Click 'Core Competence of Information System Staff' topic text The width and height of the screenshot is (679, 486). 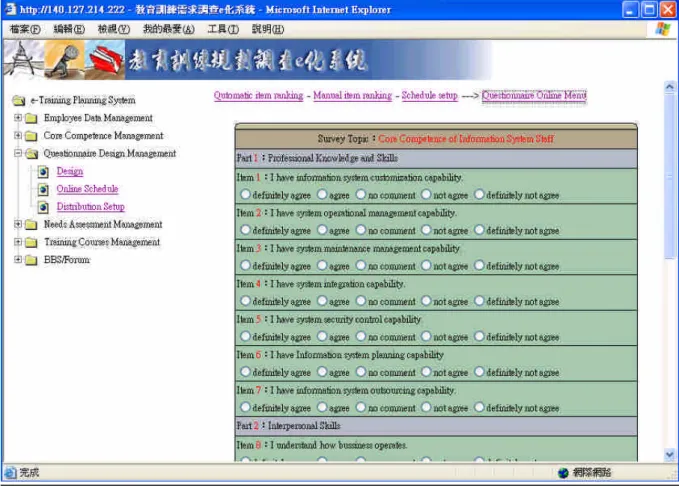tap(466, 139)
